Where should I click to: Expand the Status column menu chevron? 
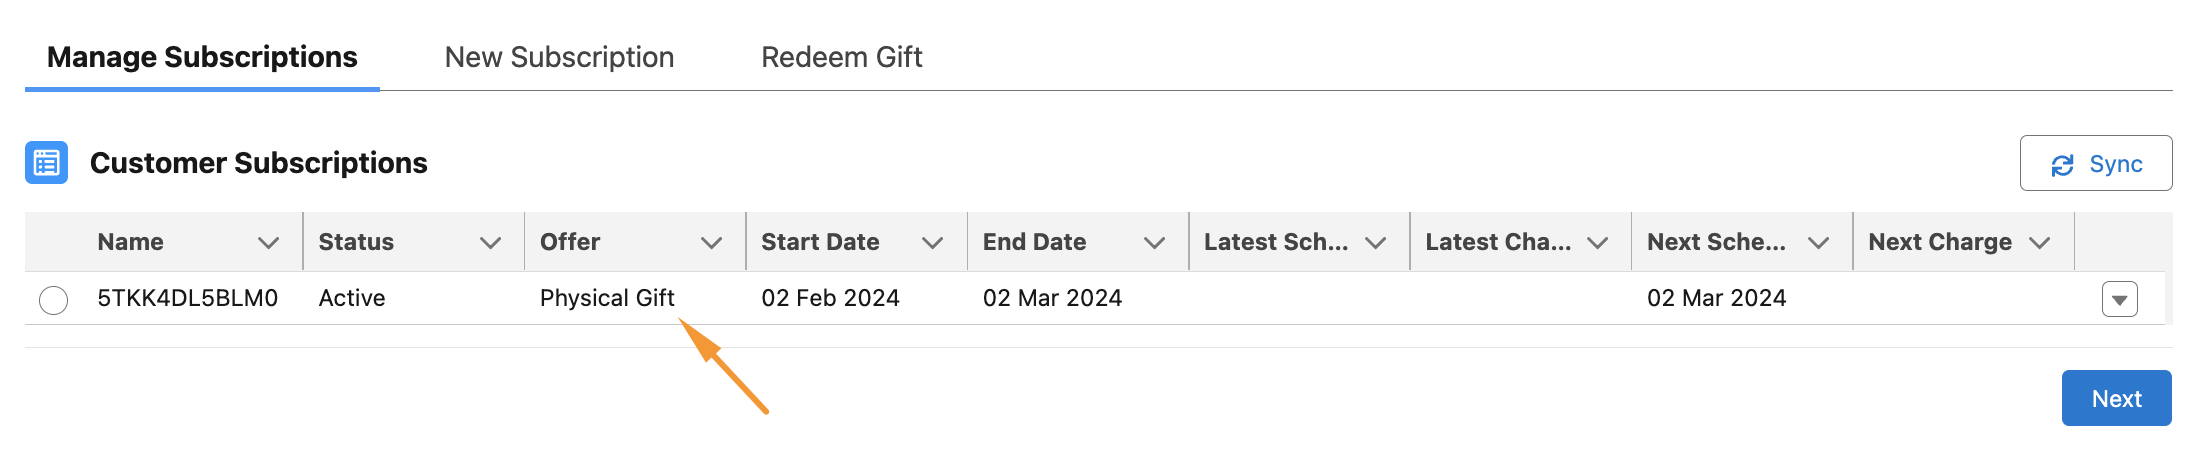[490, 243]
